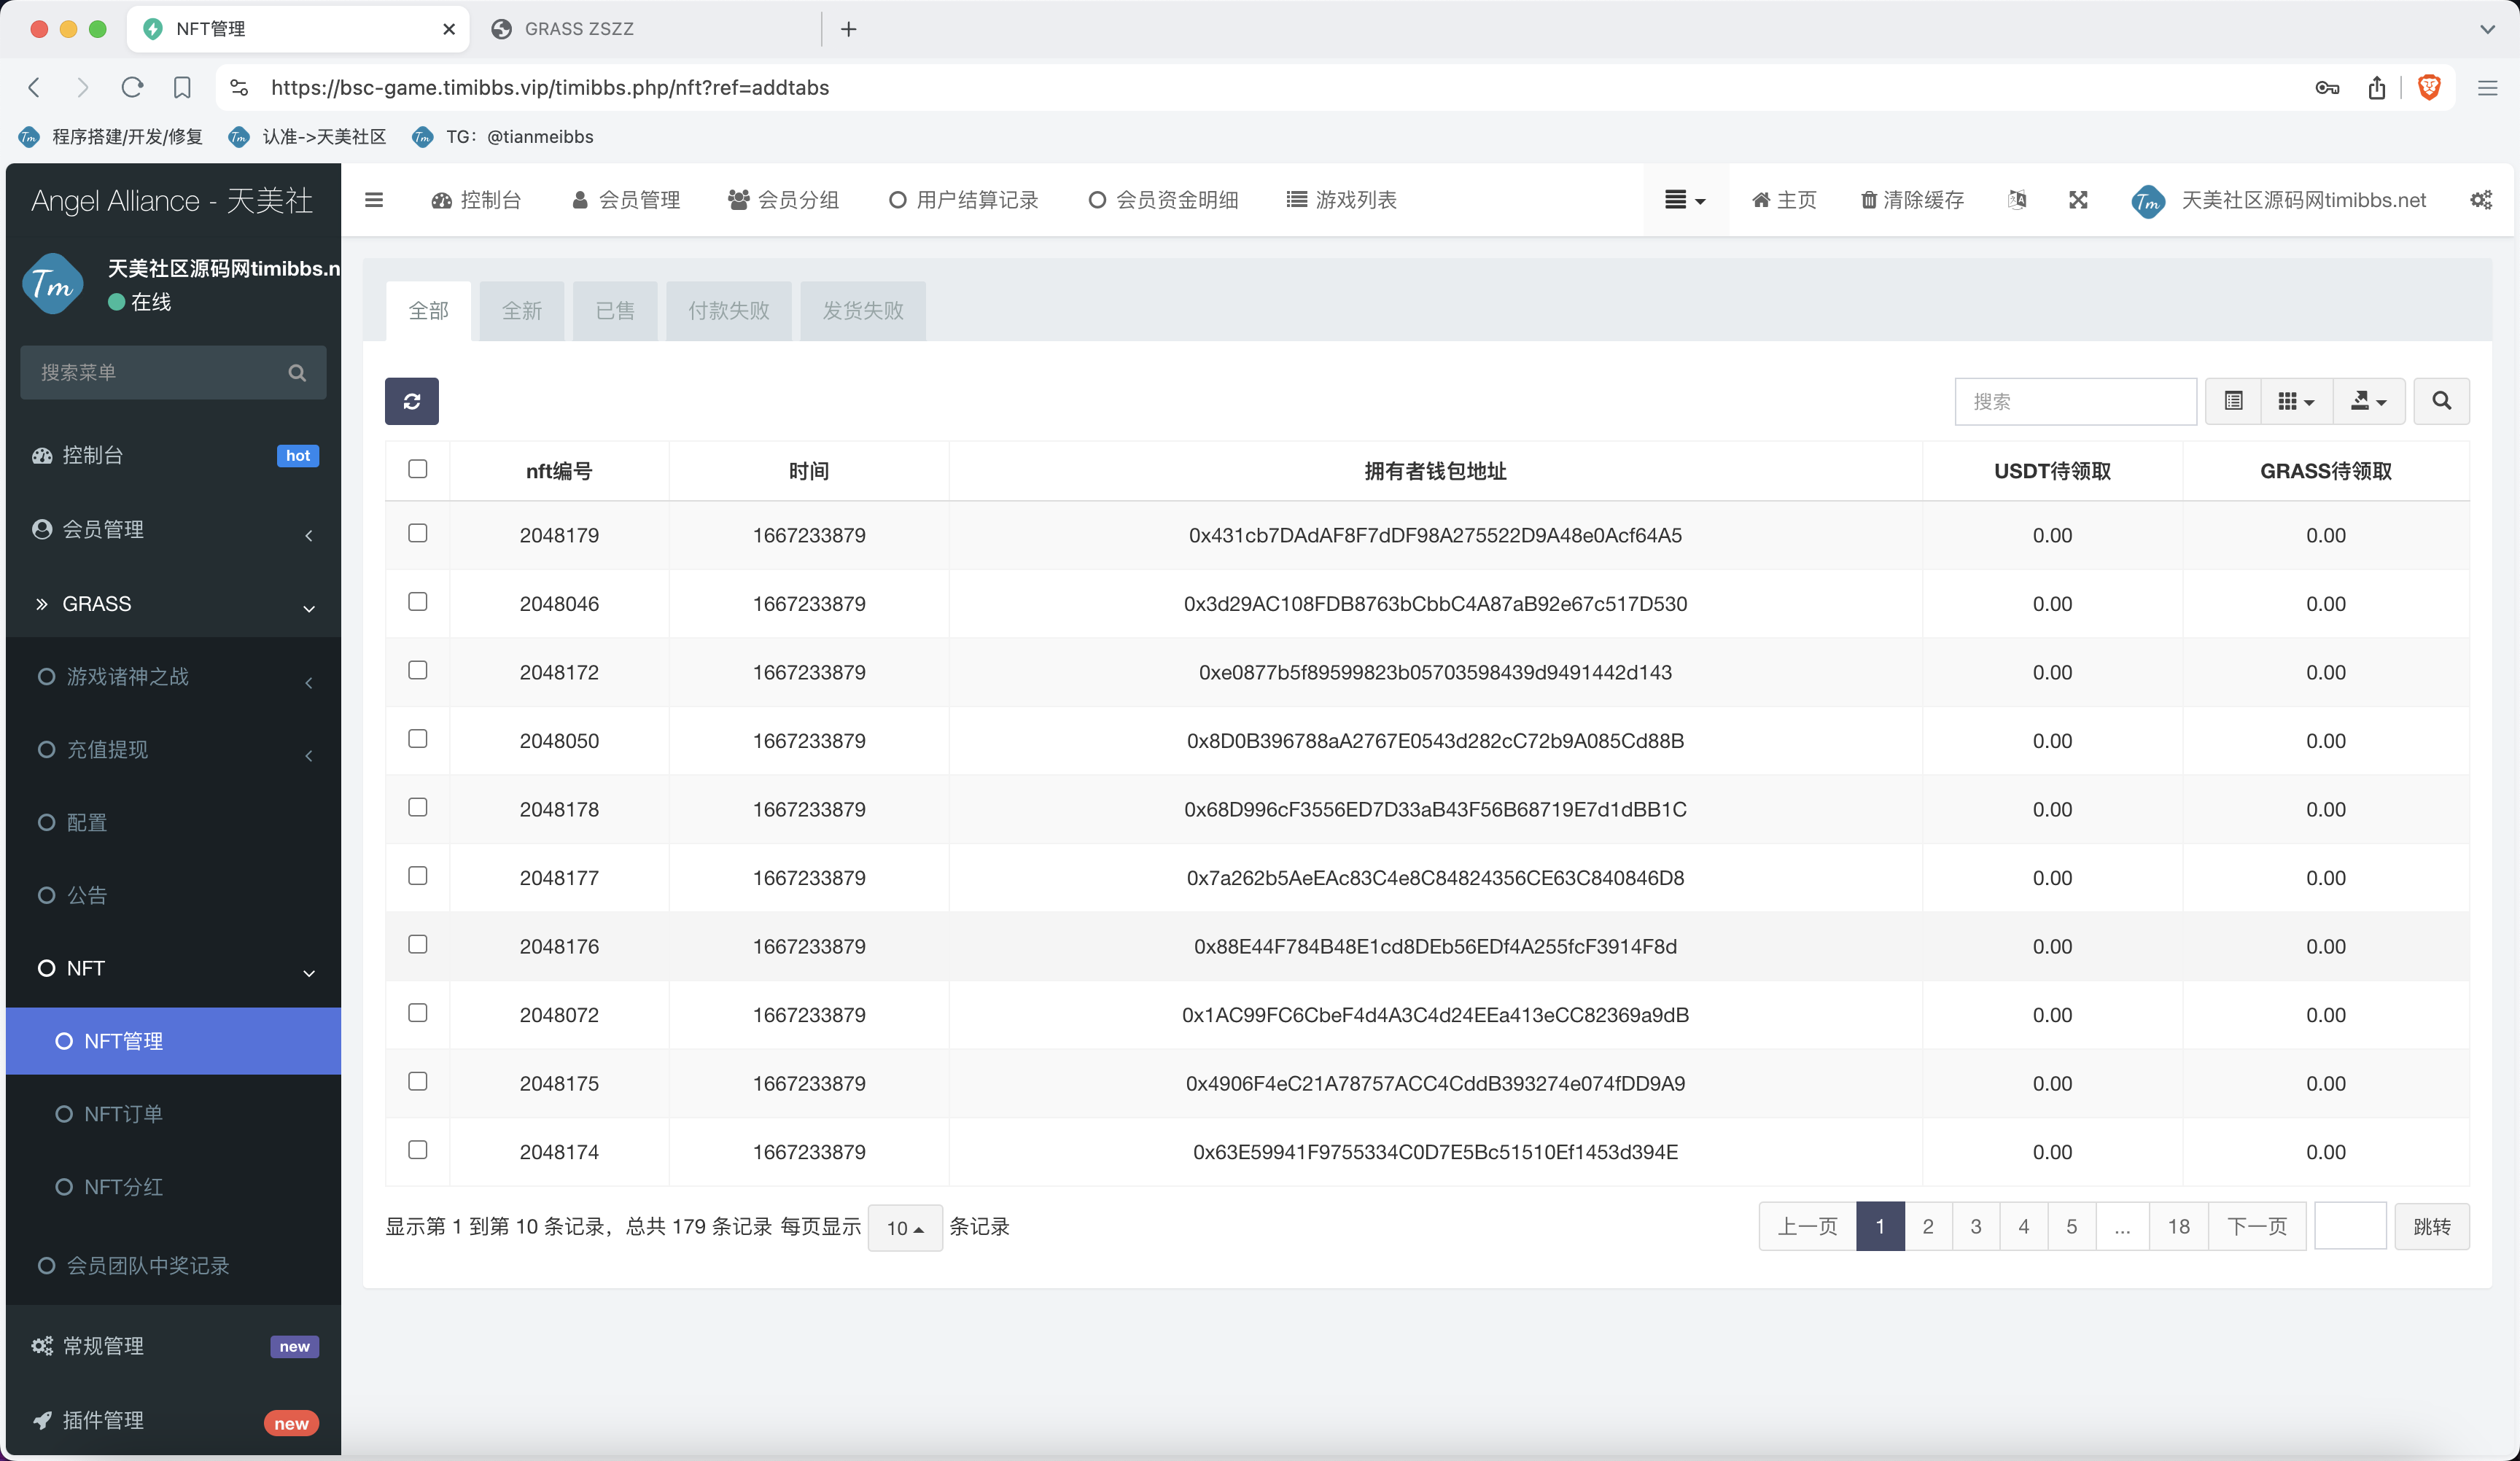
Task: Check the row for nft 2048046
Action: tap(418, 601)
